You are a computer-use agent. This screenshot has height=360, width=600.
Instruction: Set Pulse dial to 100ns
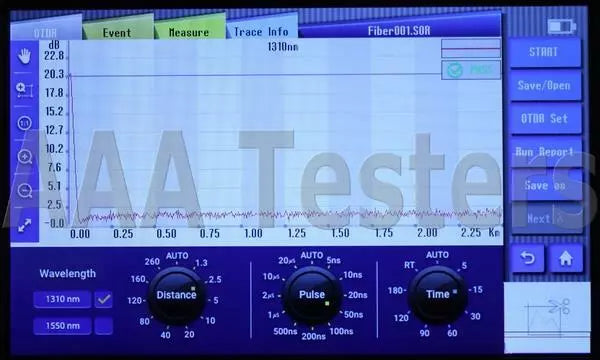click(341, 331)
